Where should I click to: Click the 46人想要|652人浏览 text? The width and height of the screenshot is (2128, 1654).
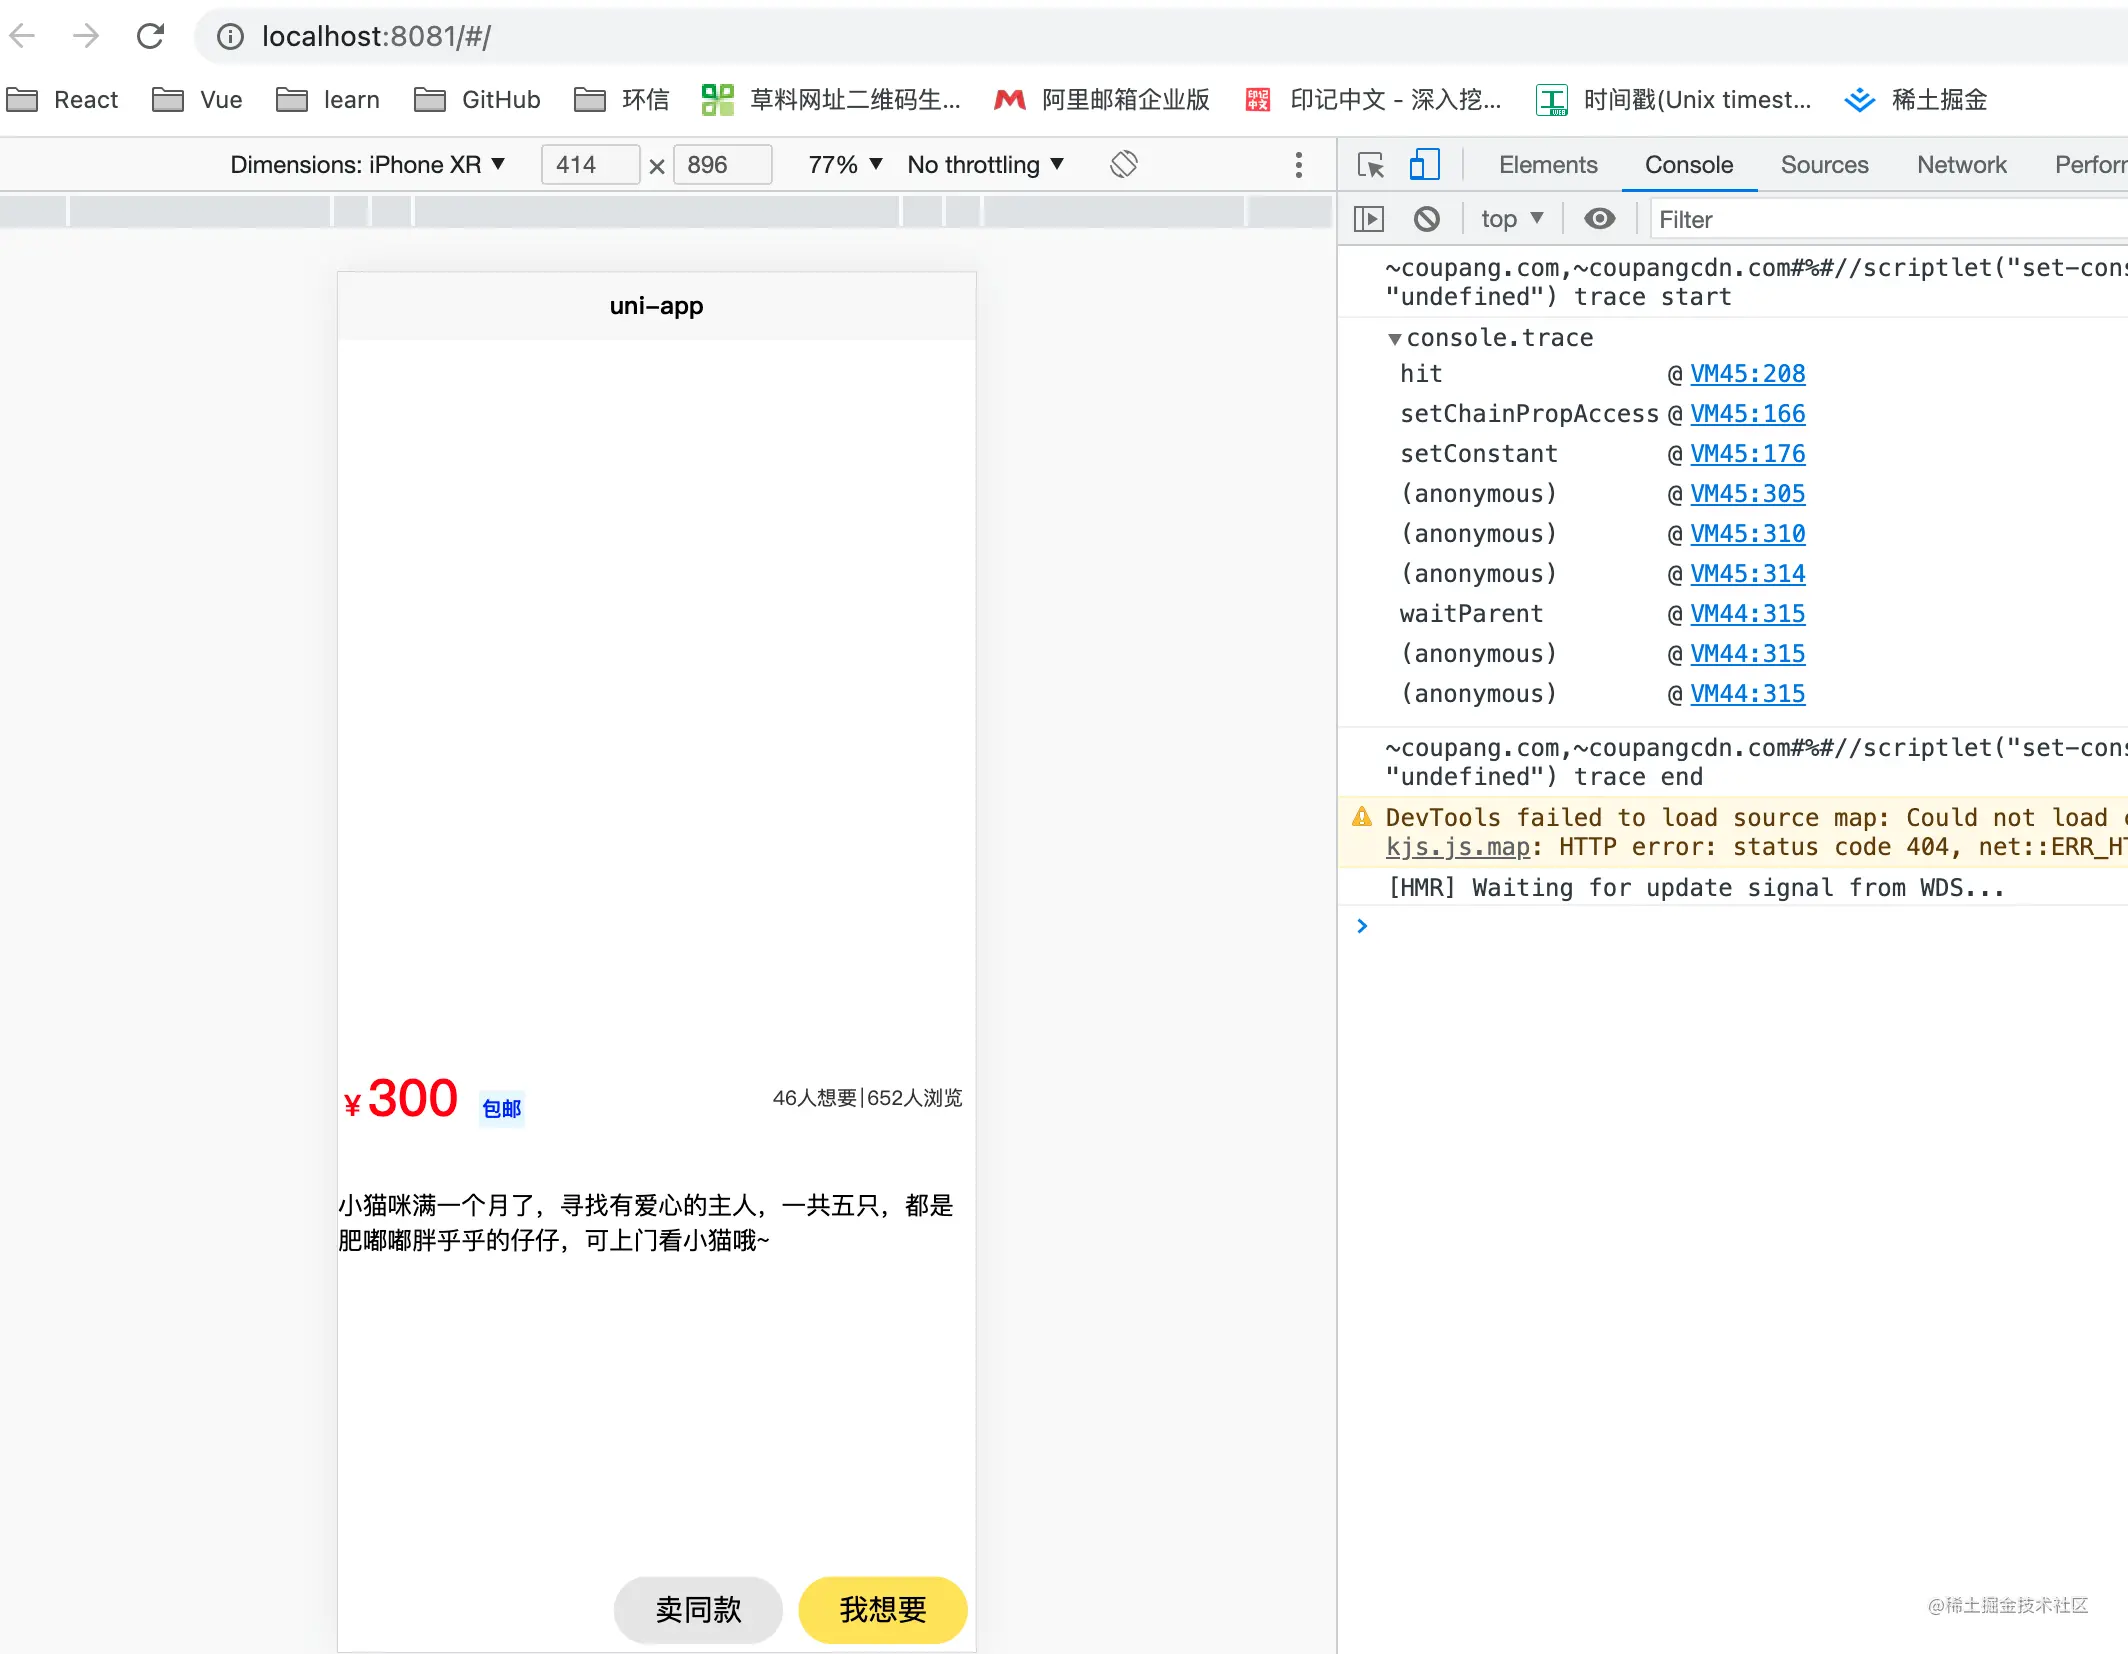point(867,1098)
